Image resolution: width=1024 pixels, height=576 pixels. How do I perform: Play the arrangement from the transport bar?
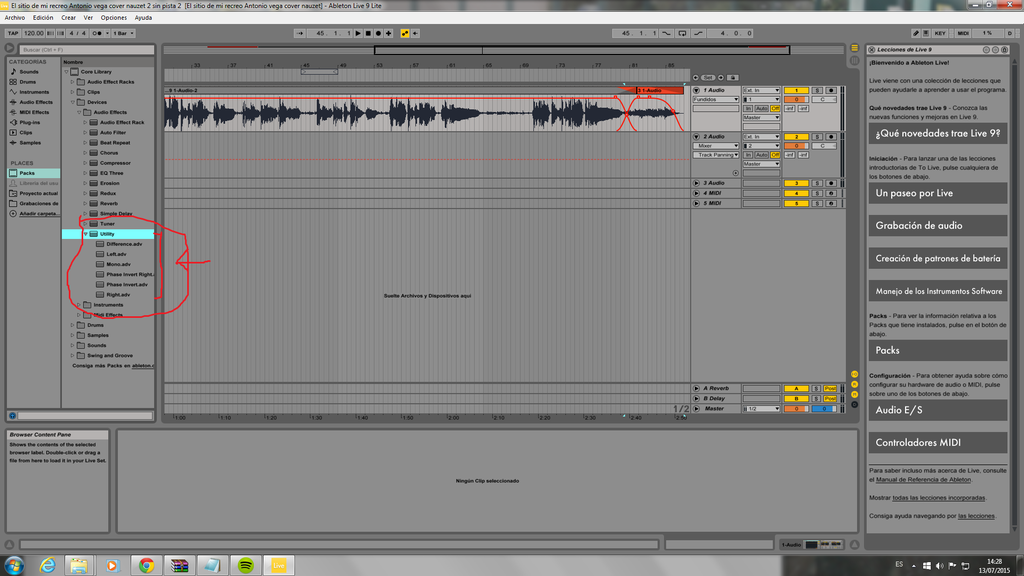pyautogui.click(x=358, y=33)
